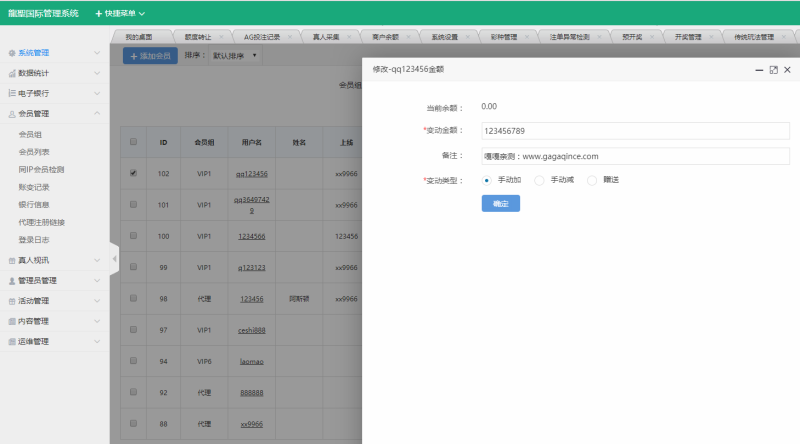800x444 pixels.
Task: Select the 手动减 radio option
Action: (x=539, y=180)
